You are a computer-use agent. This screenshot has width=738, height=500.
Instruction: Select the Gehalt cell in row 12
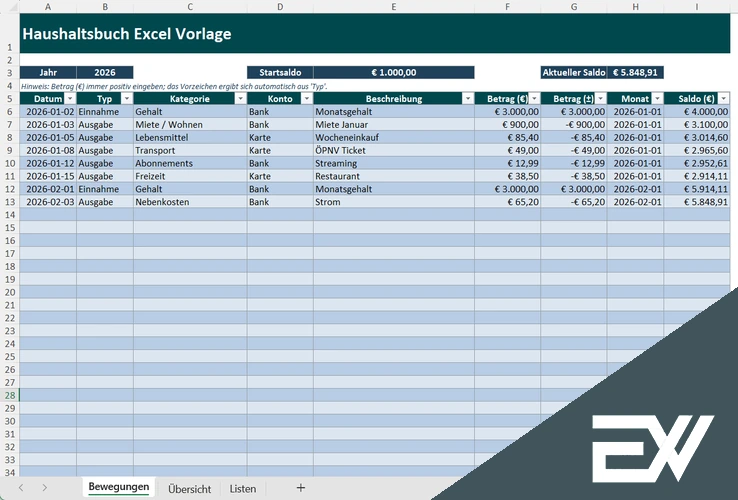(190, 189)
